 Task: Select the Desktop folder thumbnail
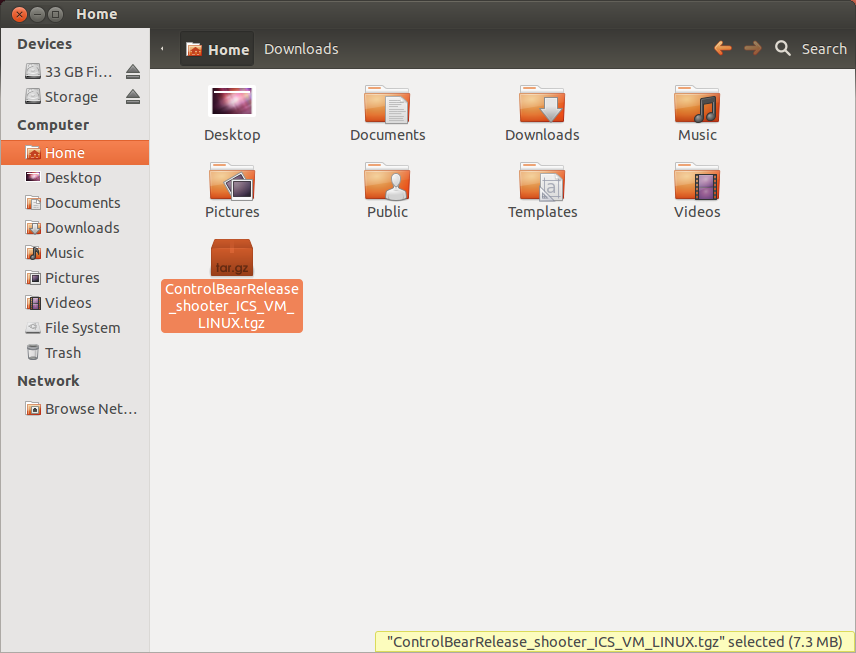[232, 102]
